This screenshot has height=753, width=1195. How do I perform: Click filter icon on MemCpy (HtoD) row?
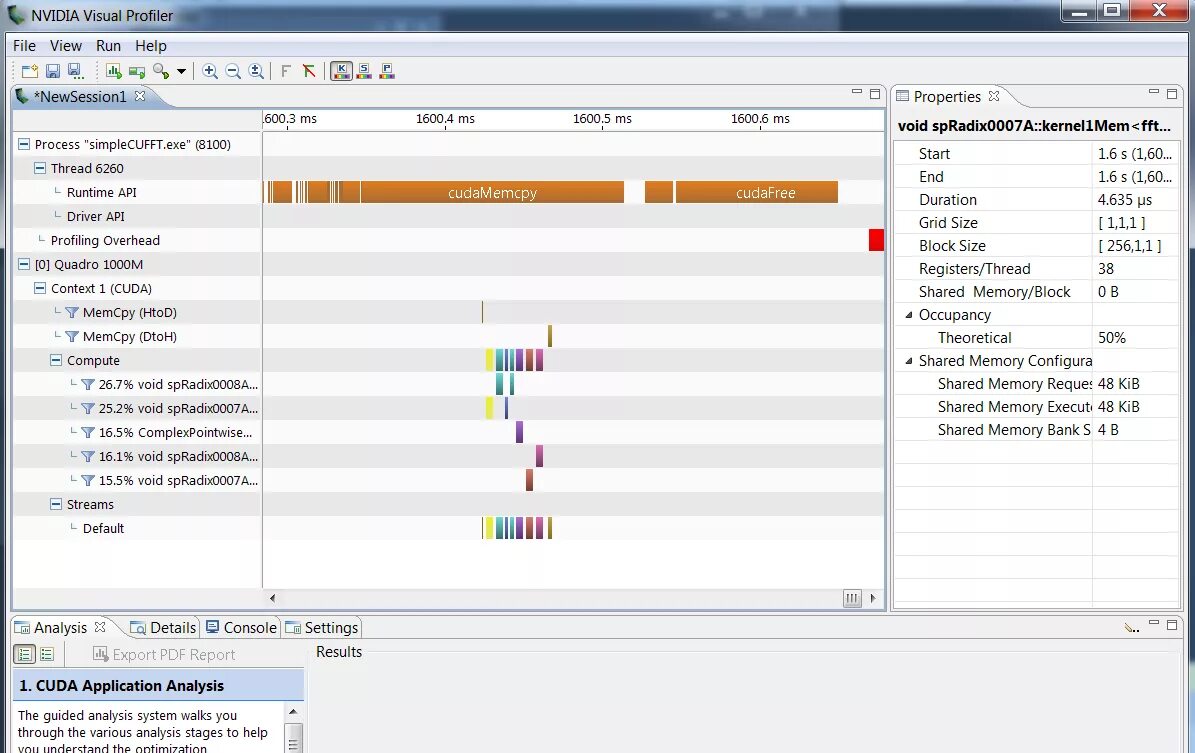pyautogui.click(x=72, y=312)
